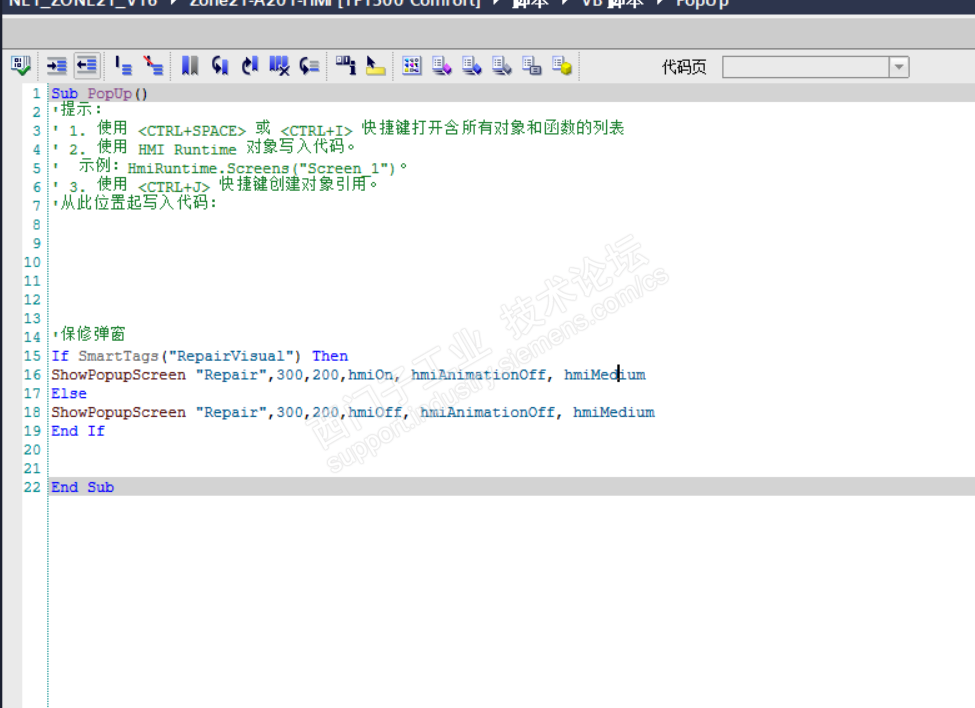The height and width of the screenshot is (708, 975).
Task: Click the 'End If' line
Action: tap(78, 431)
